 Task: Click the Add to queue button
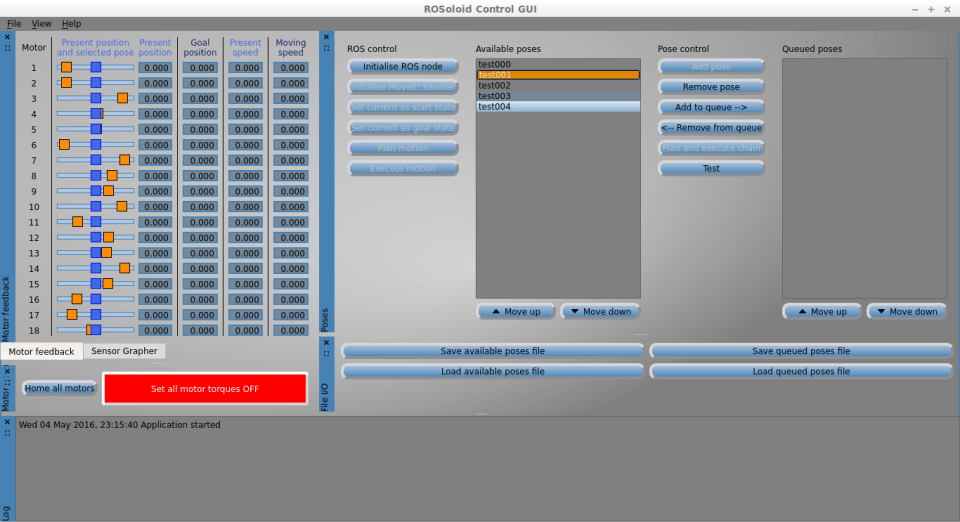(x=711, y=107)
